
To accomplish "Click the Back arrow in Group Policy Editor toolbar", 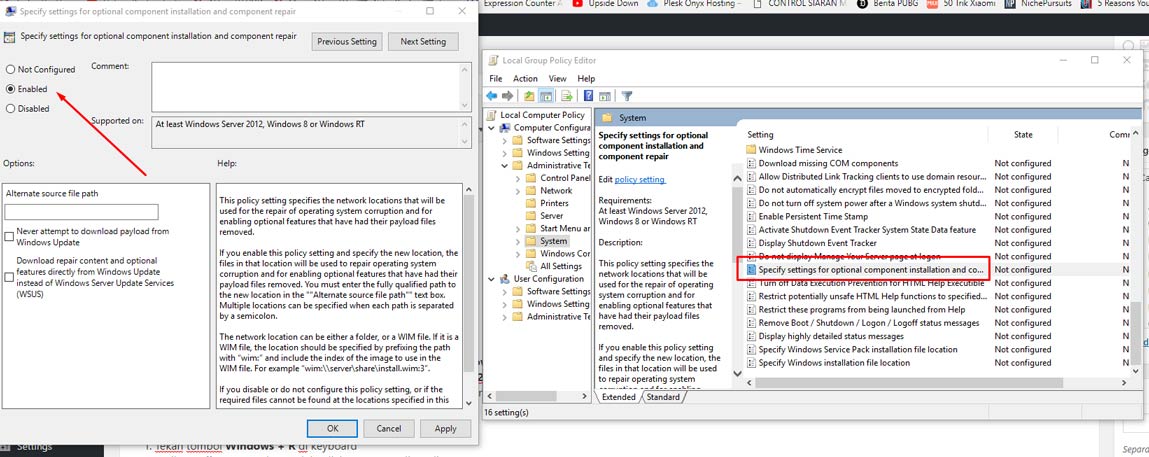I will coord(492,96).
